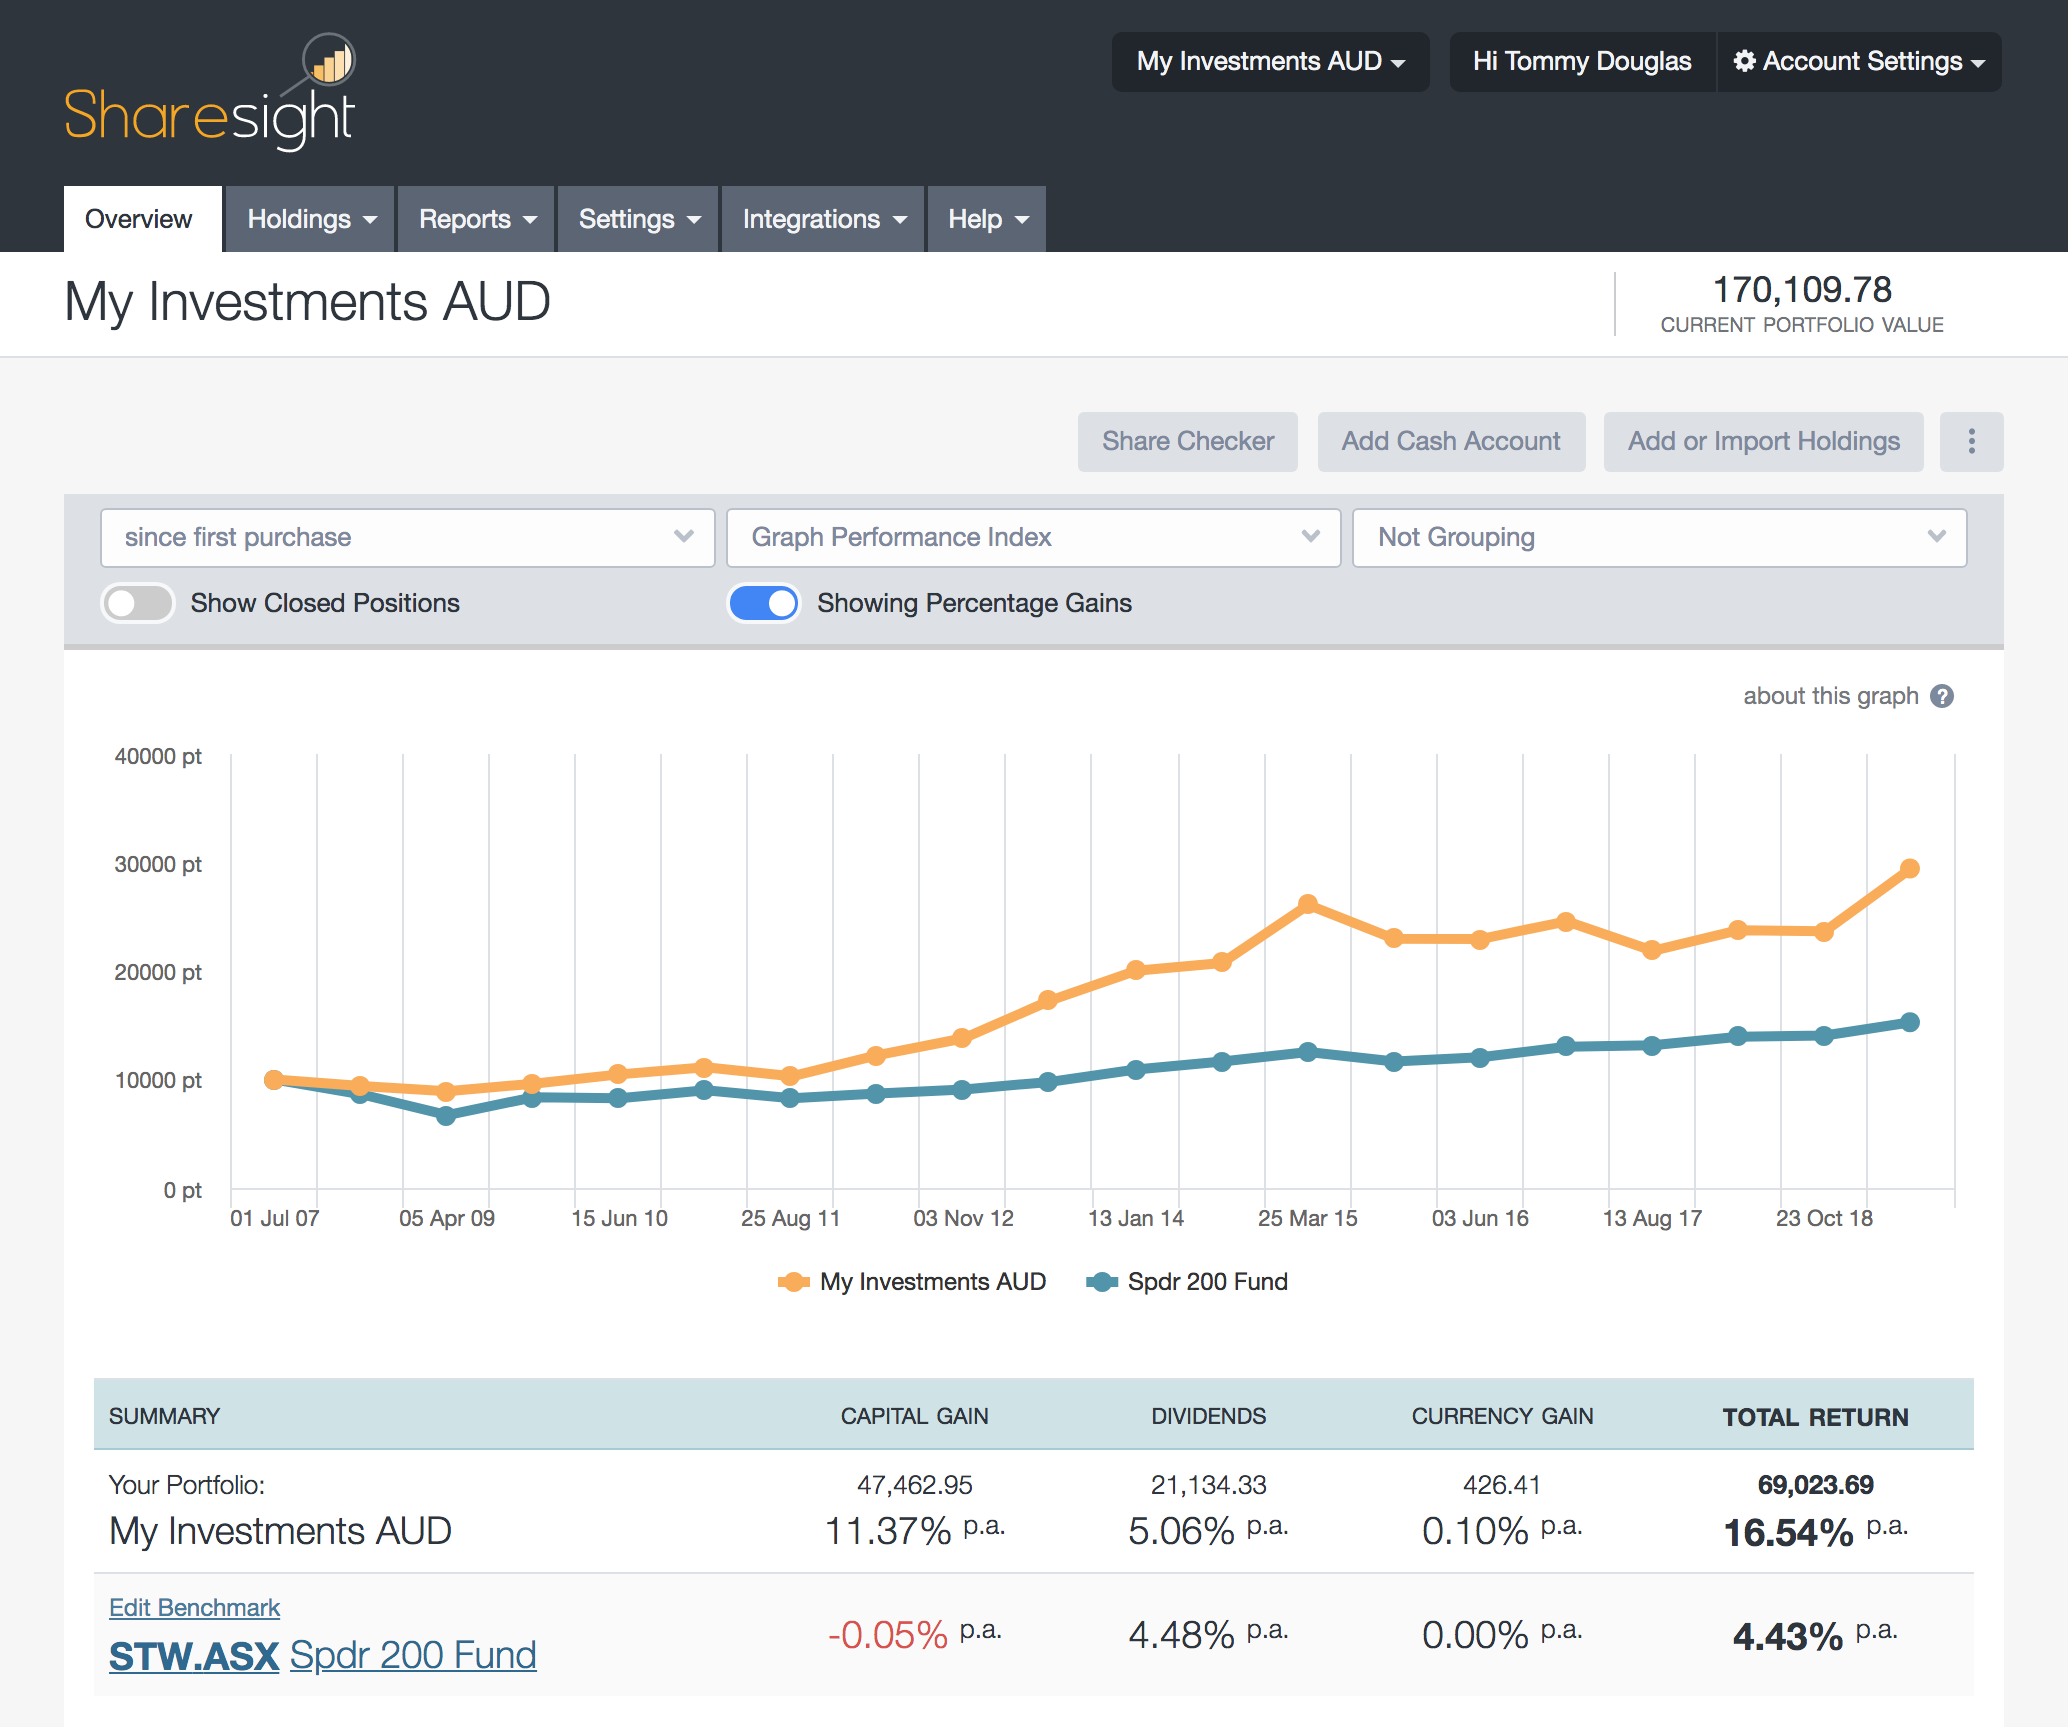2068x1727 pixels.
Task: Click My Investments AUD in summary table
Action: [x=280, y=1531]
